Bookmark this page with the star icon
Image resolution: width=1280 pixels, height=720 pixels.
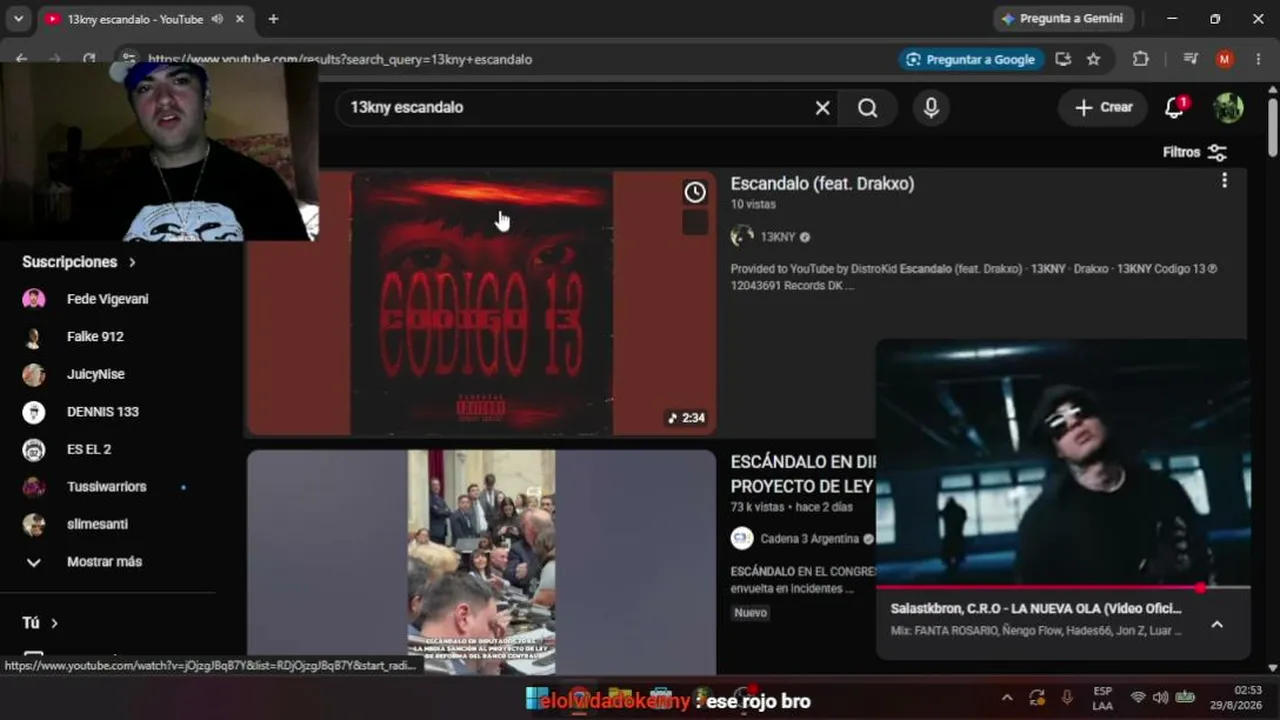click(1094, 59)
